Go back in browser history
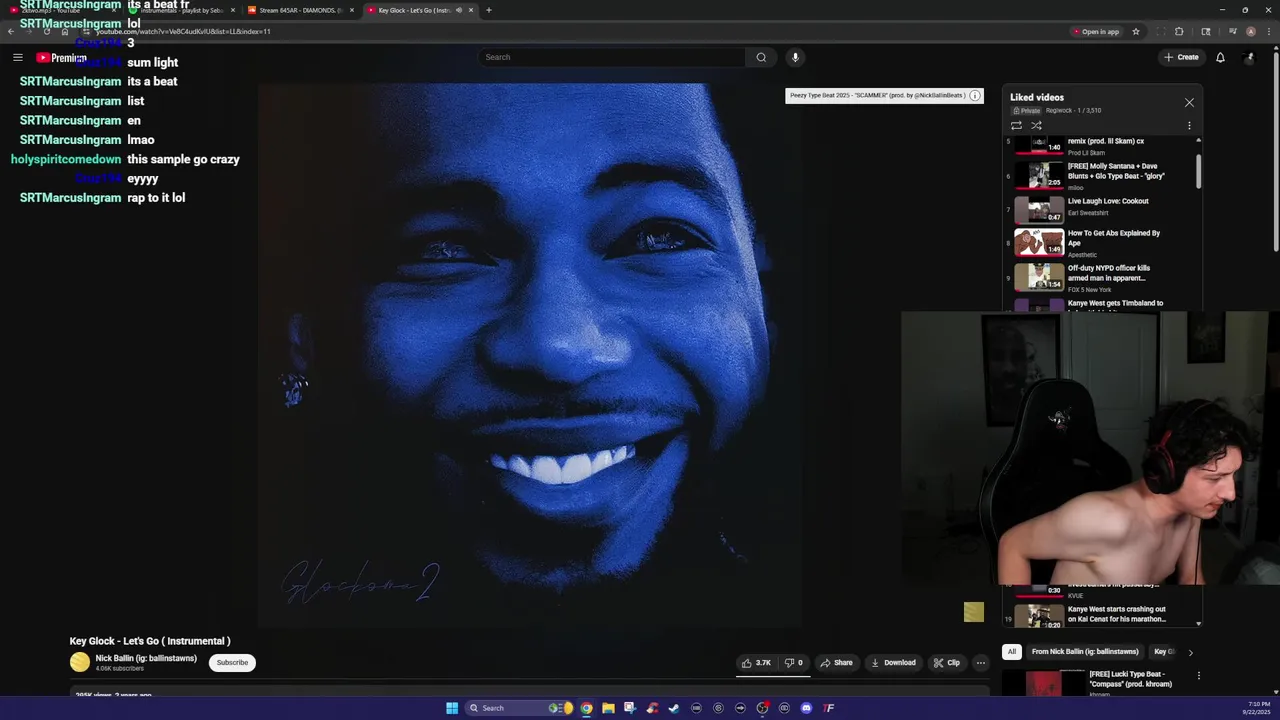Screen dimensions: 1280x720 coord(11,31)
